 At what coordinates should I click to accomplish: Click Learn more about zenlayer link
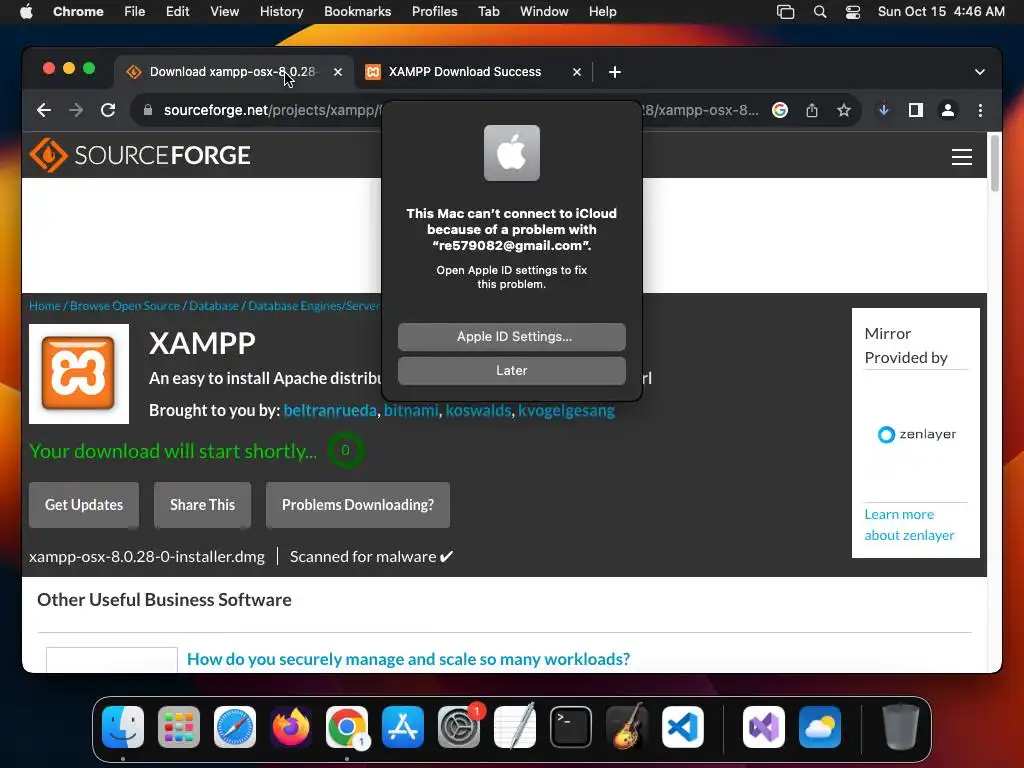pyautogui.click(x=909, y=524)
